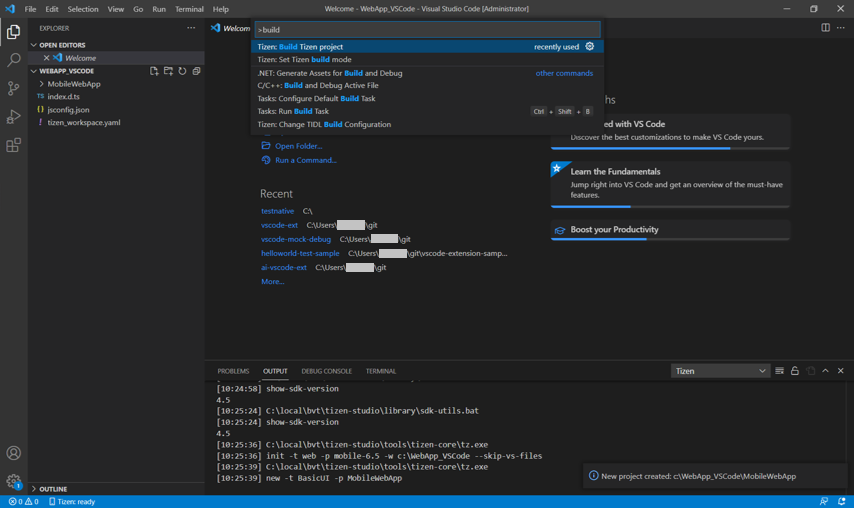Open the vscode-mock-debug recent project

[296, 239]
